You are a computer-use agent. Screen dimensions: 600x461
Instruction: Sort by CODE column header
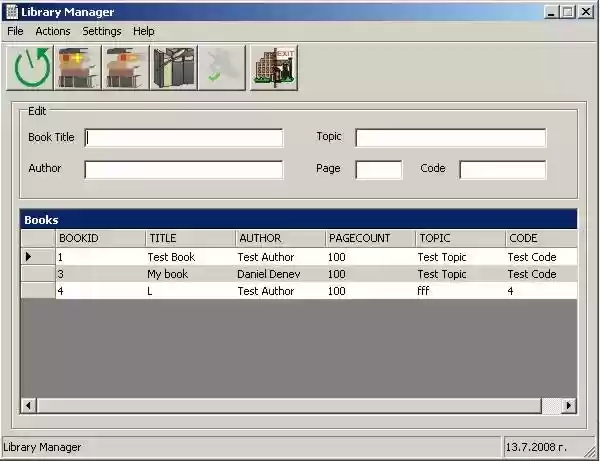tap(541, 238)
